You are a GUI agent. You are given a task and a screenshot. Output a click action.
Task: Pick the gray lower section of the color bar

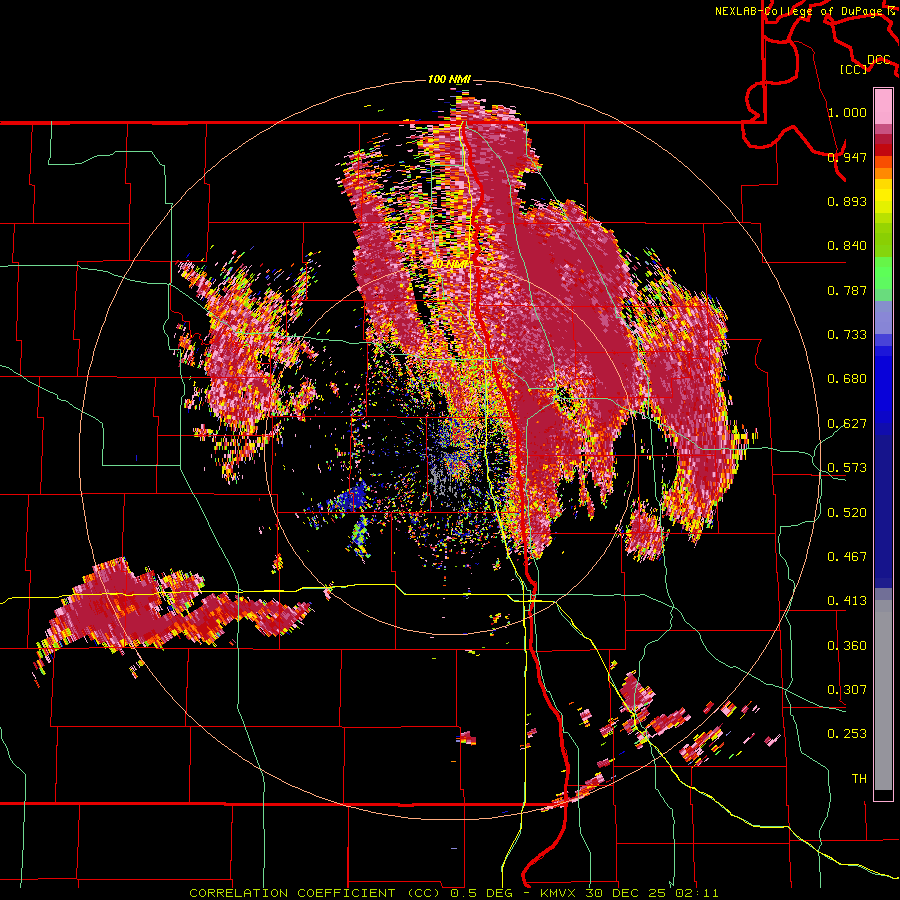point(883,695)
